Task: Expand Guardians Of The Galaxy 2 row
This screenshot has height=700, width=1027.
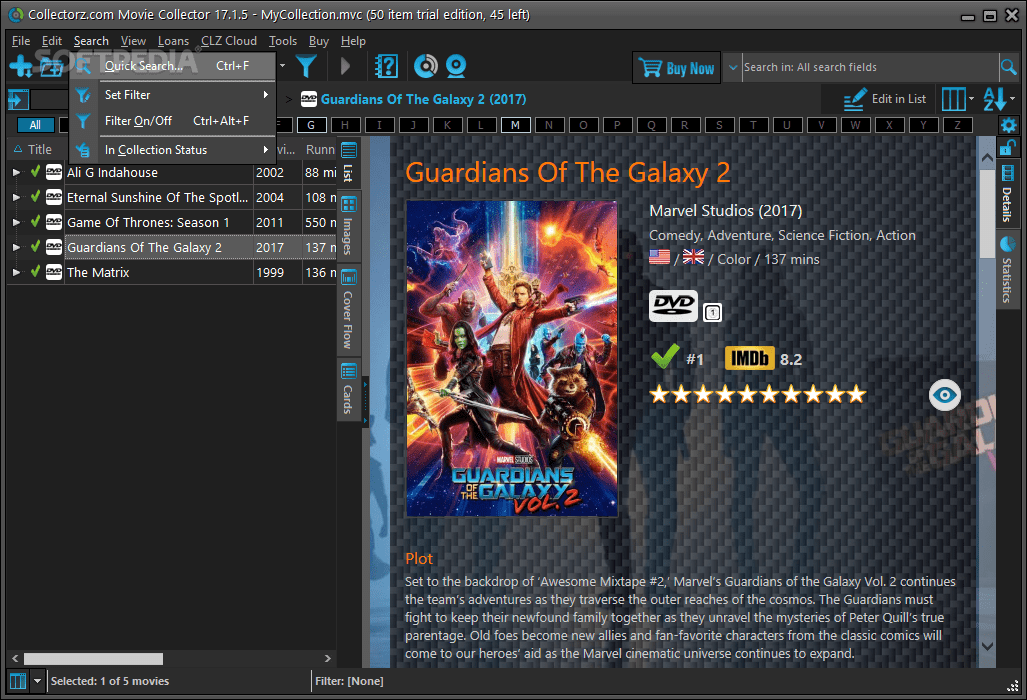Action: (x=16, y=247)
